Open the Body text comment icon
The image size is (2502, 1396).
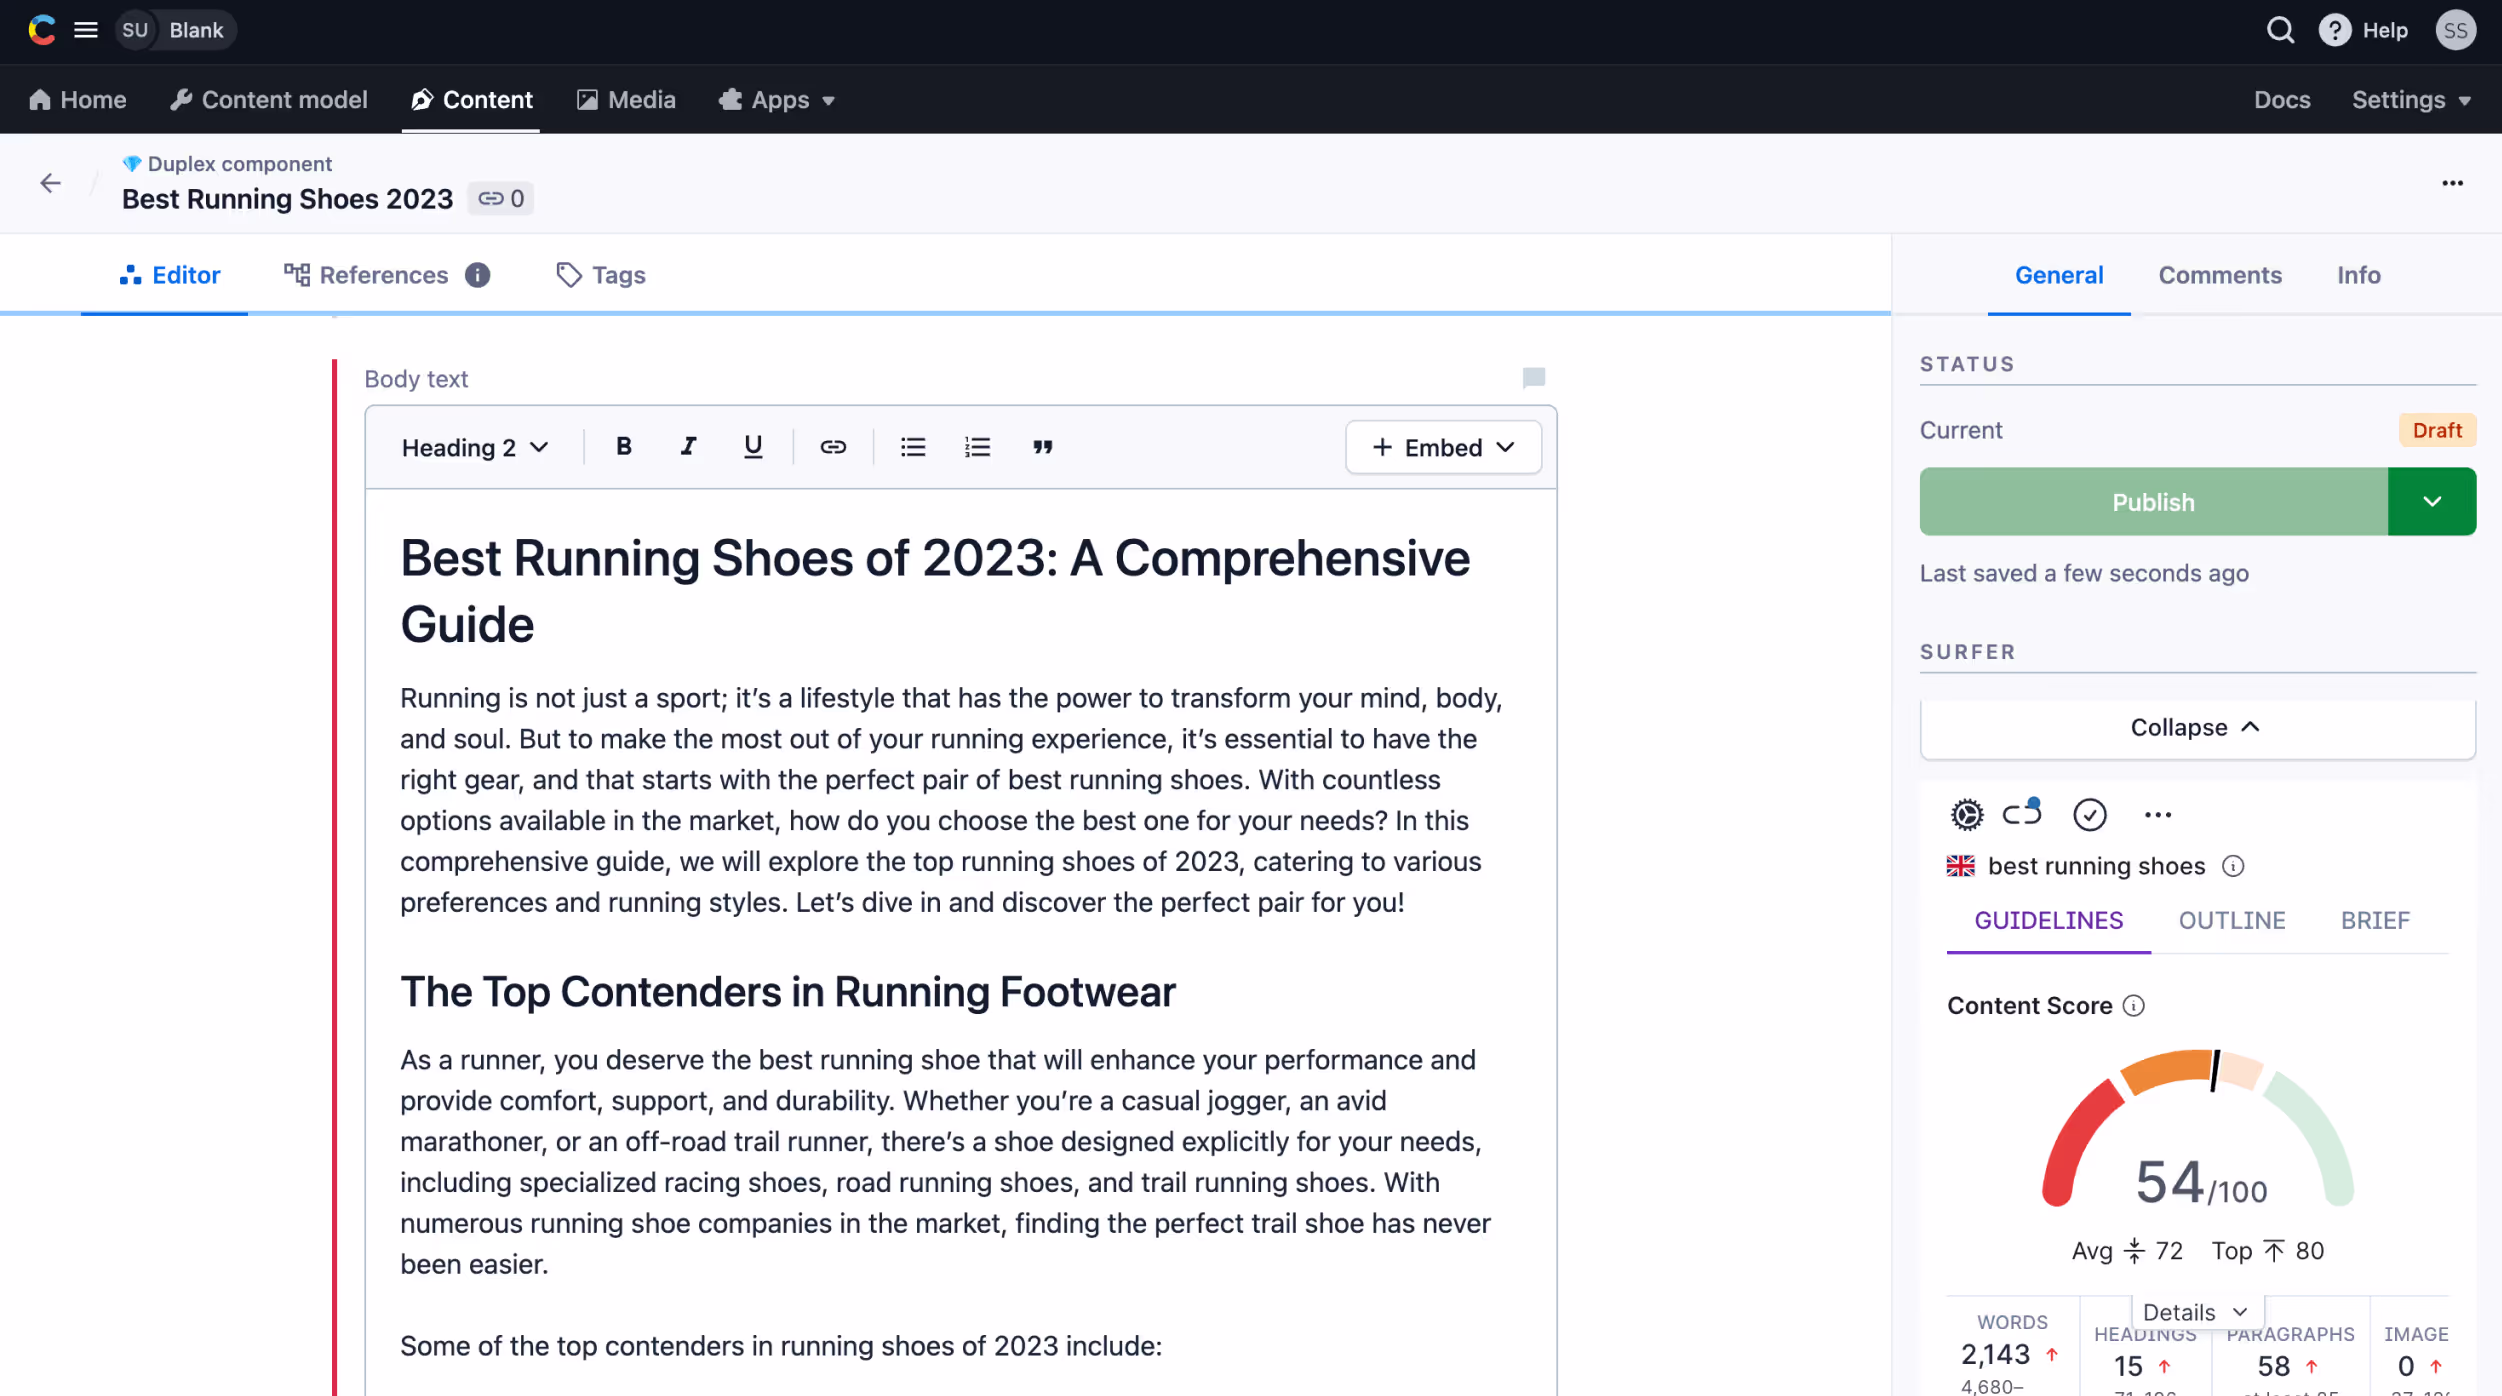[1533, 378]
